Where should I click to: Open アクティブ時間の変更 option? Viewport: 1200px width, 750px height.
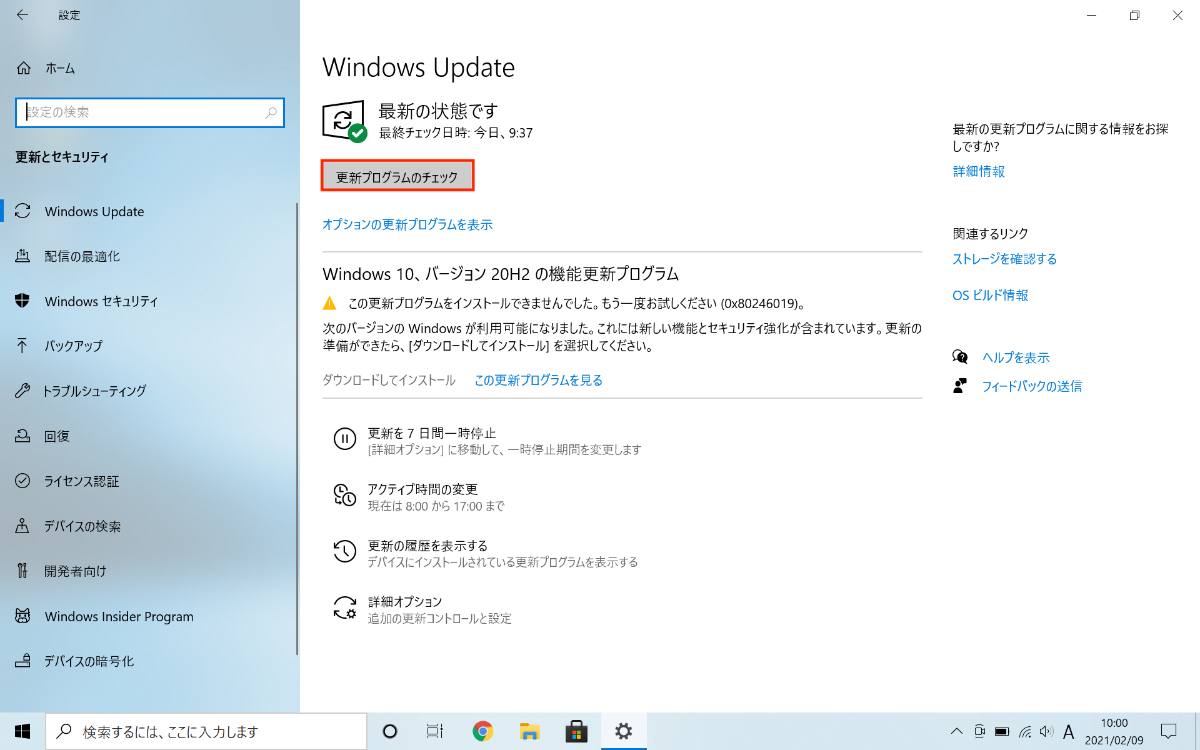(x=423, y=489)
